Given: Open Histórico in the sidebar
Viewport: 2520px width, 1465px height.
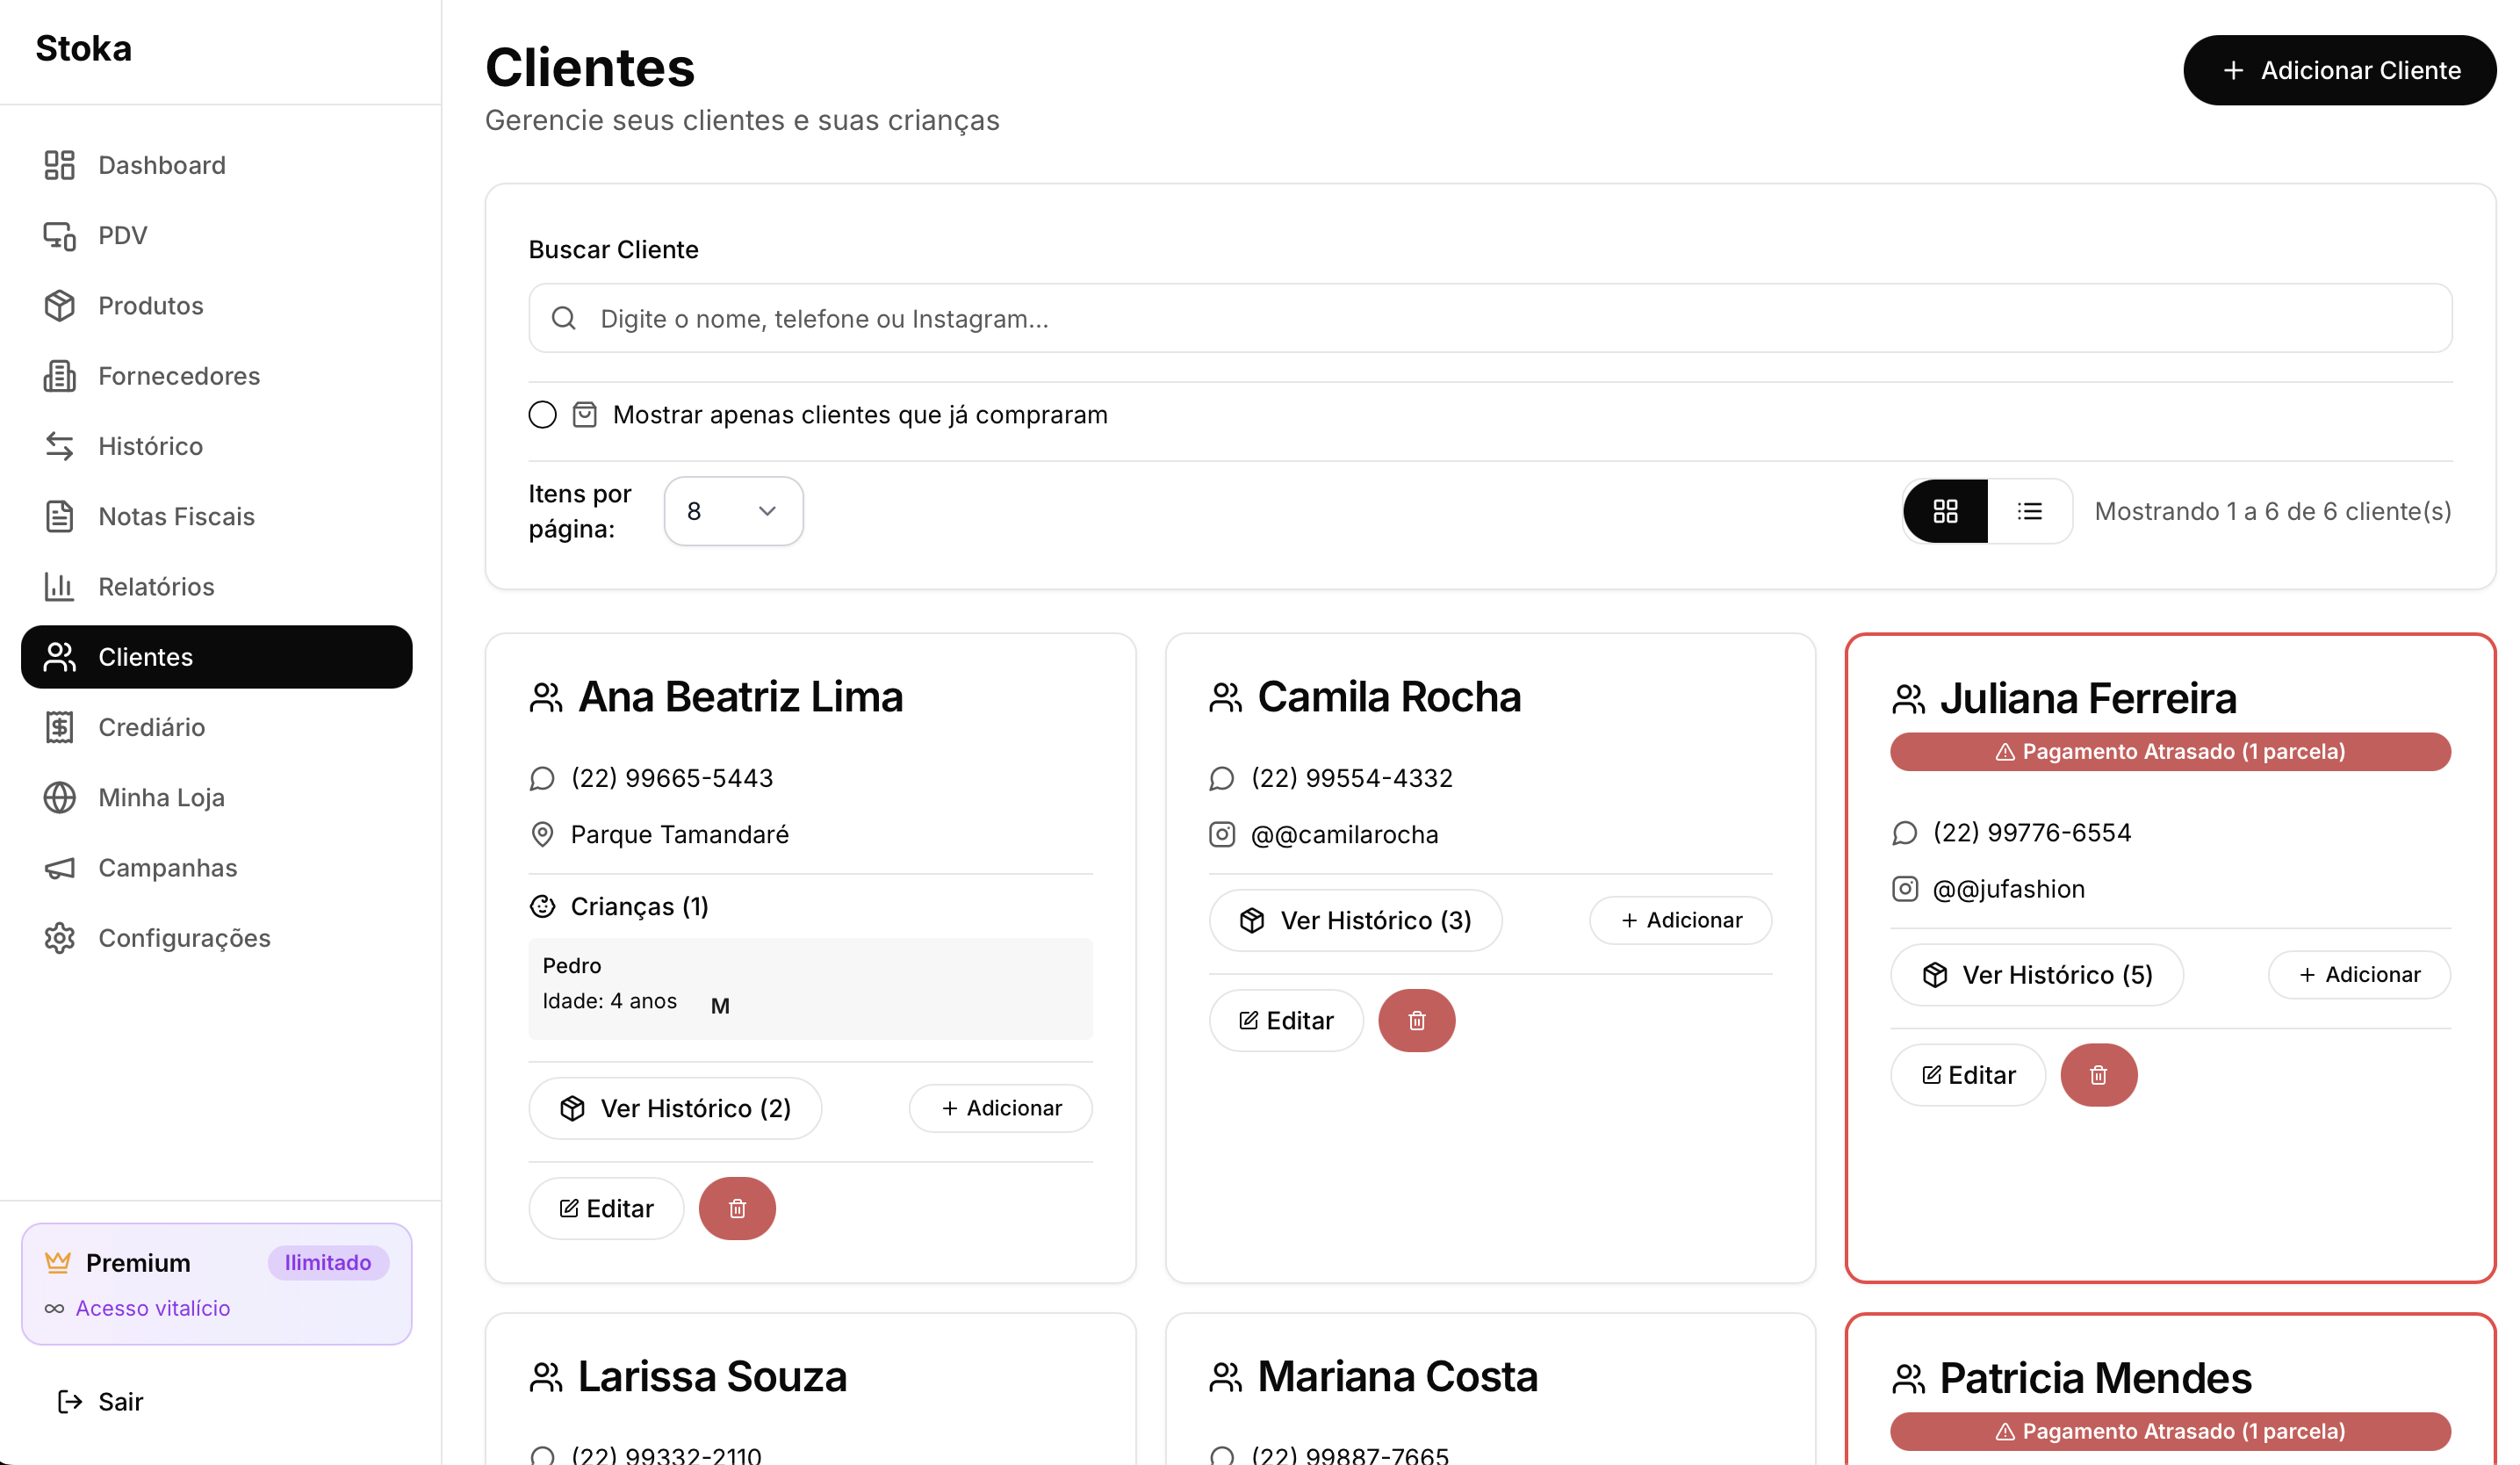Looking at the screenshot, I should [x=216, y=446].
